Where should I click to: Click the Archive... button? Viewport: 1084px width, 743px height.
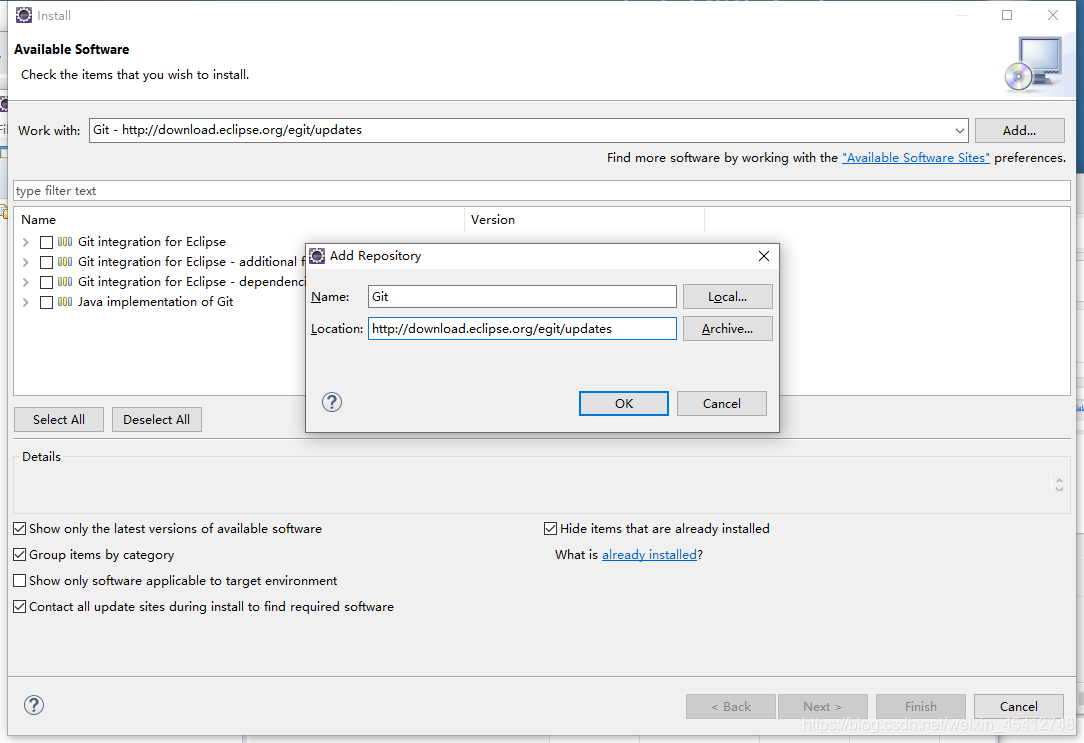(727, 329)
